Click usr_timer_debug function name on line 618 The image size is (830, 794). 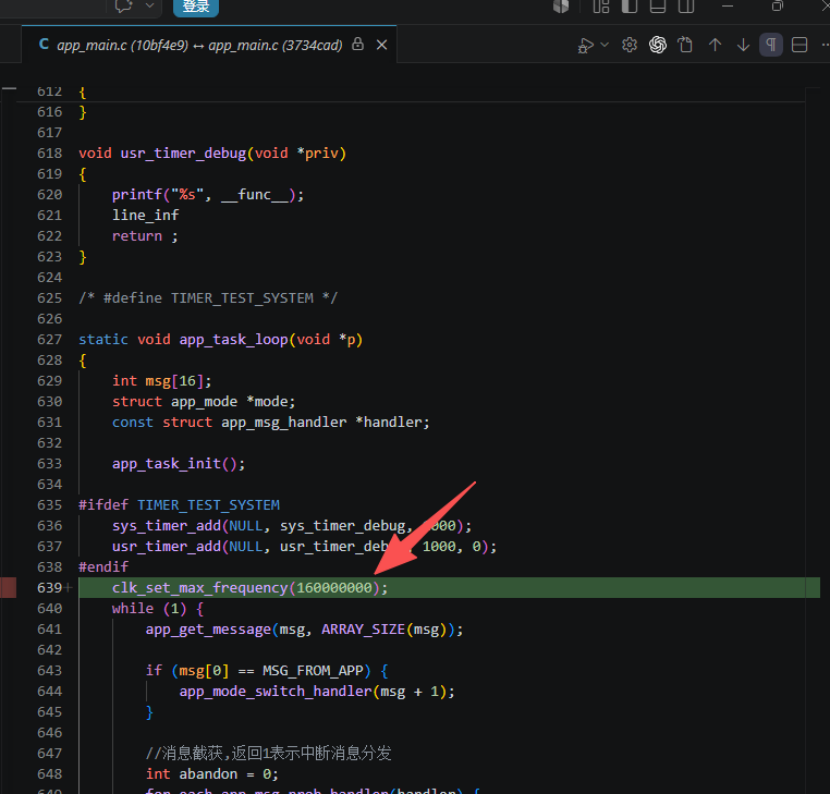(x=183, y=154)
